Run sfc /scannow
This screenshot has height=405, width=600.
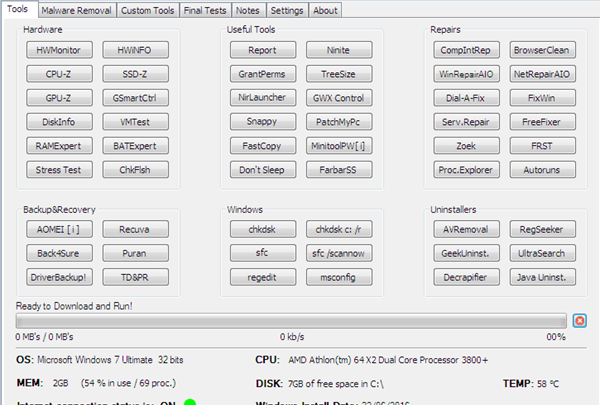pos(339,253)
